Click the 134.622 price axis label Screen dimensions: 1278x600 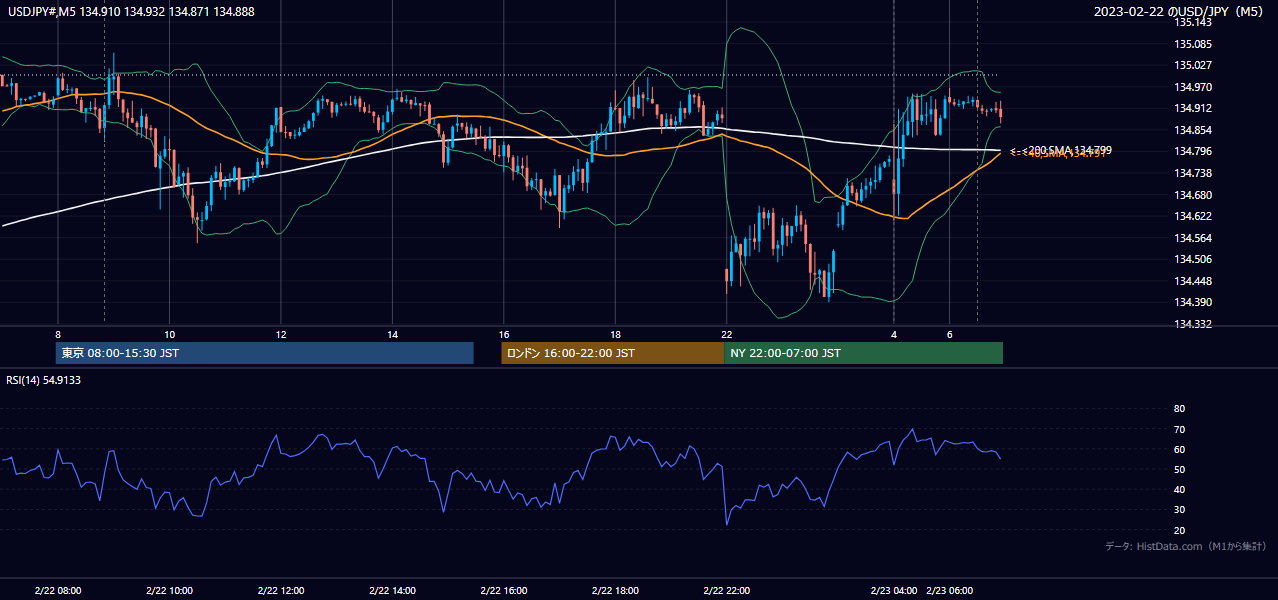(x=1193, y=216)
